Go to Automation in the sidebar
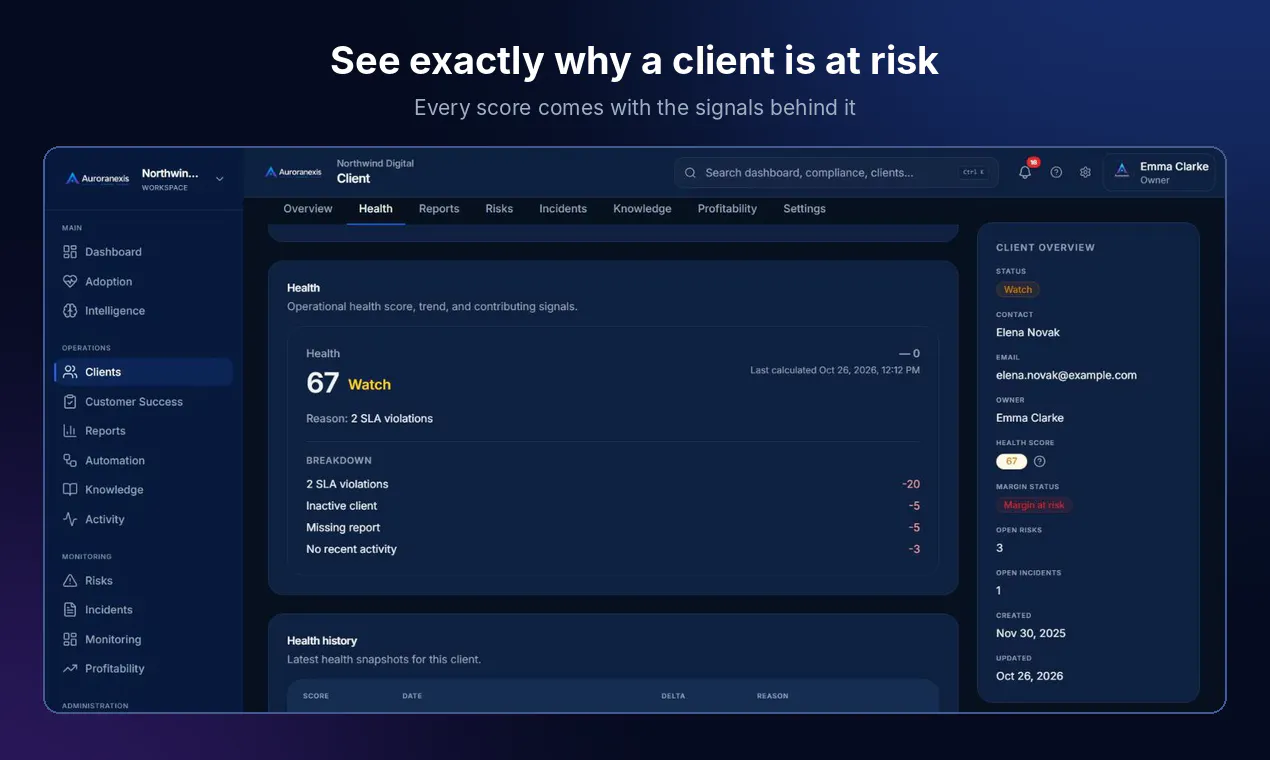 [143, 461]
